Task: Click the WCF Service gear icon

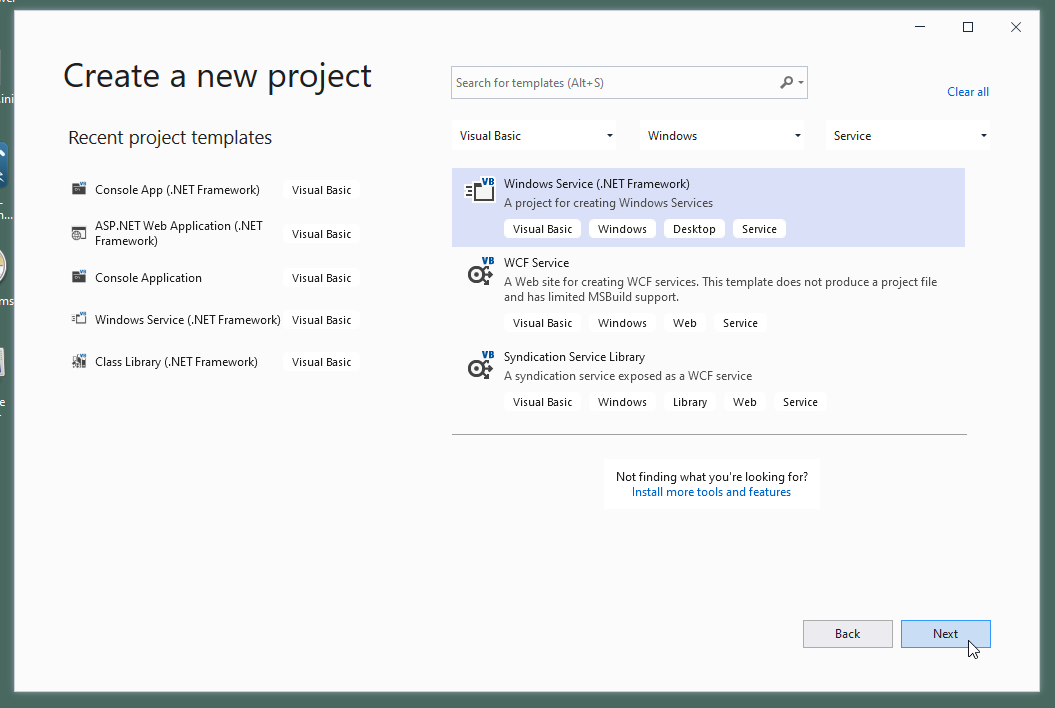Action: 481,271
